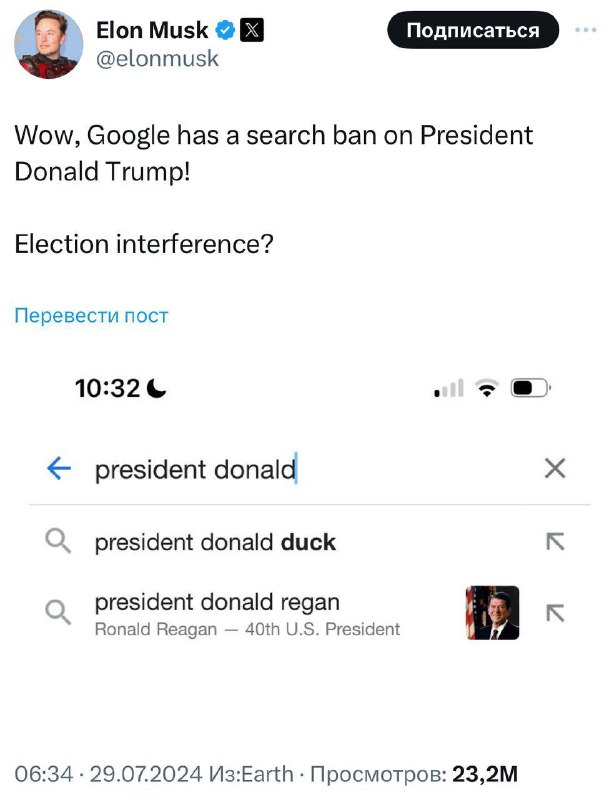
Task: Open the three-dots more options menu
Action: pos(585,30)
